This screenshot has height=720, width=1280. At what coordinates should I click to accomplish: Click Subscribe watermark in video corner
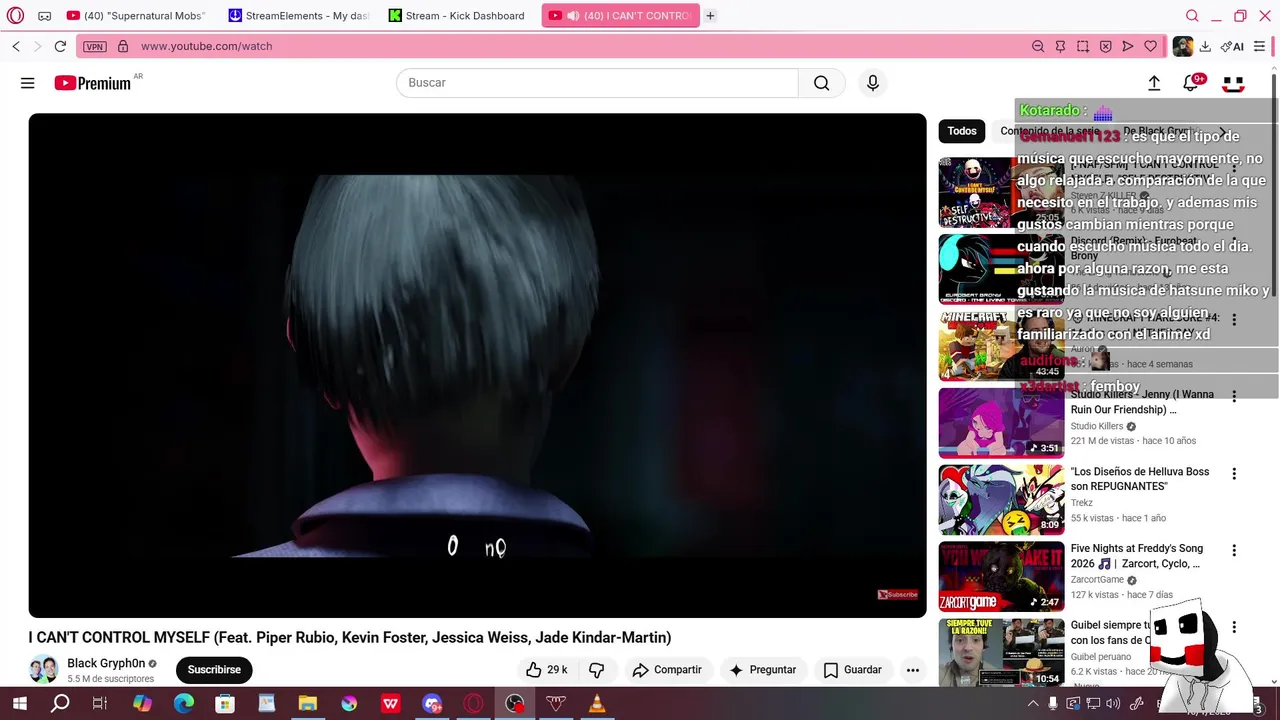898,594
